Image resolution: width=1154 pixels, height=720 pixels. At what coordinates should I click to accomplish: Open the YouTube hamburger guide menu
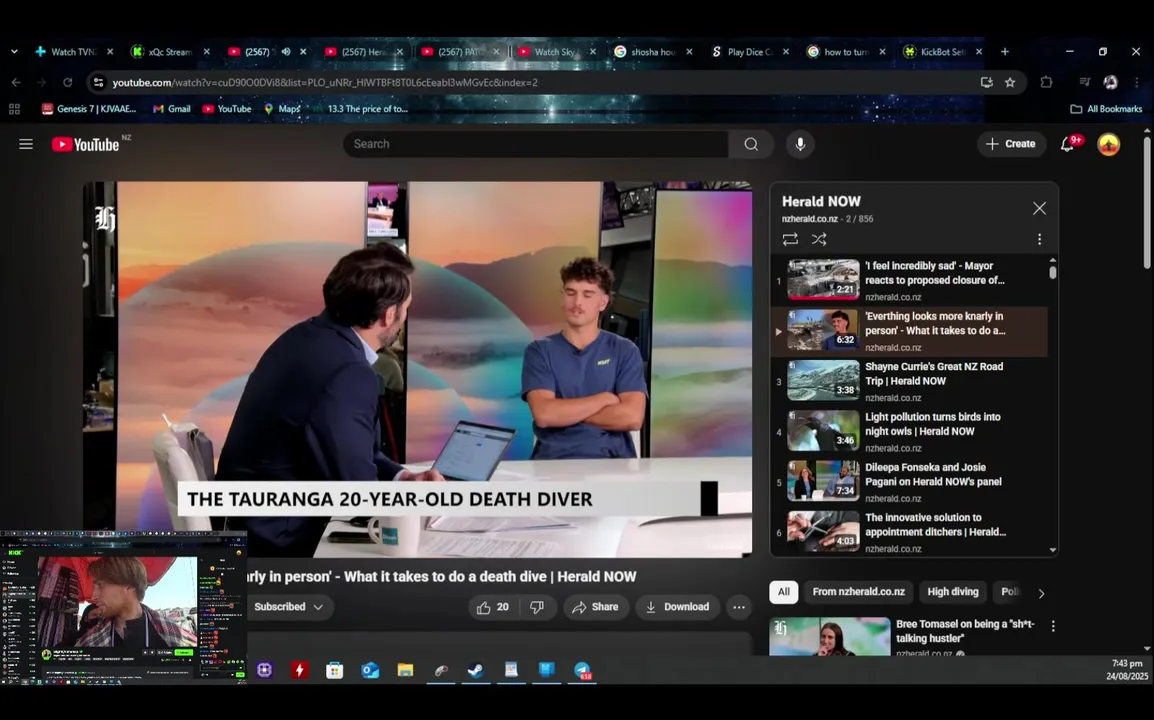pos(26,144)
